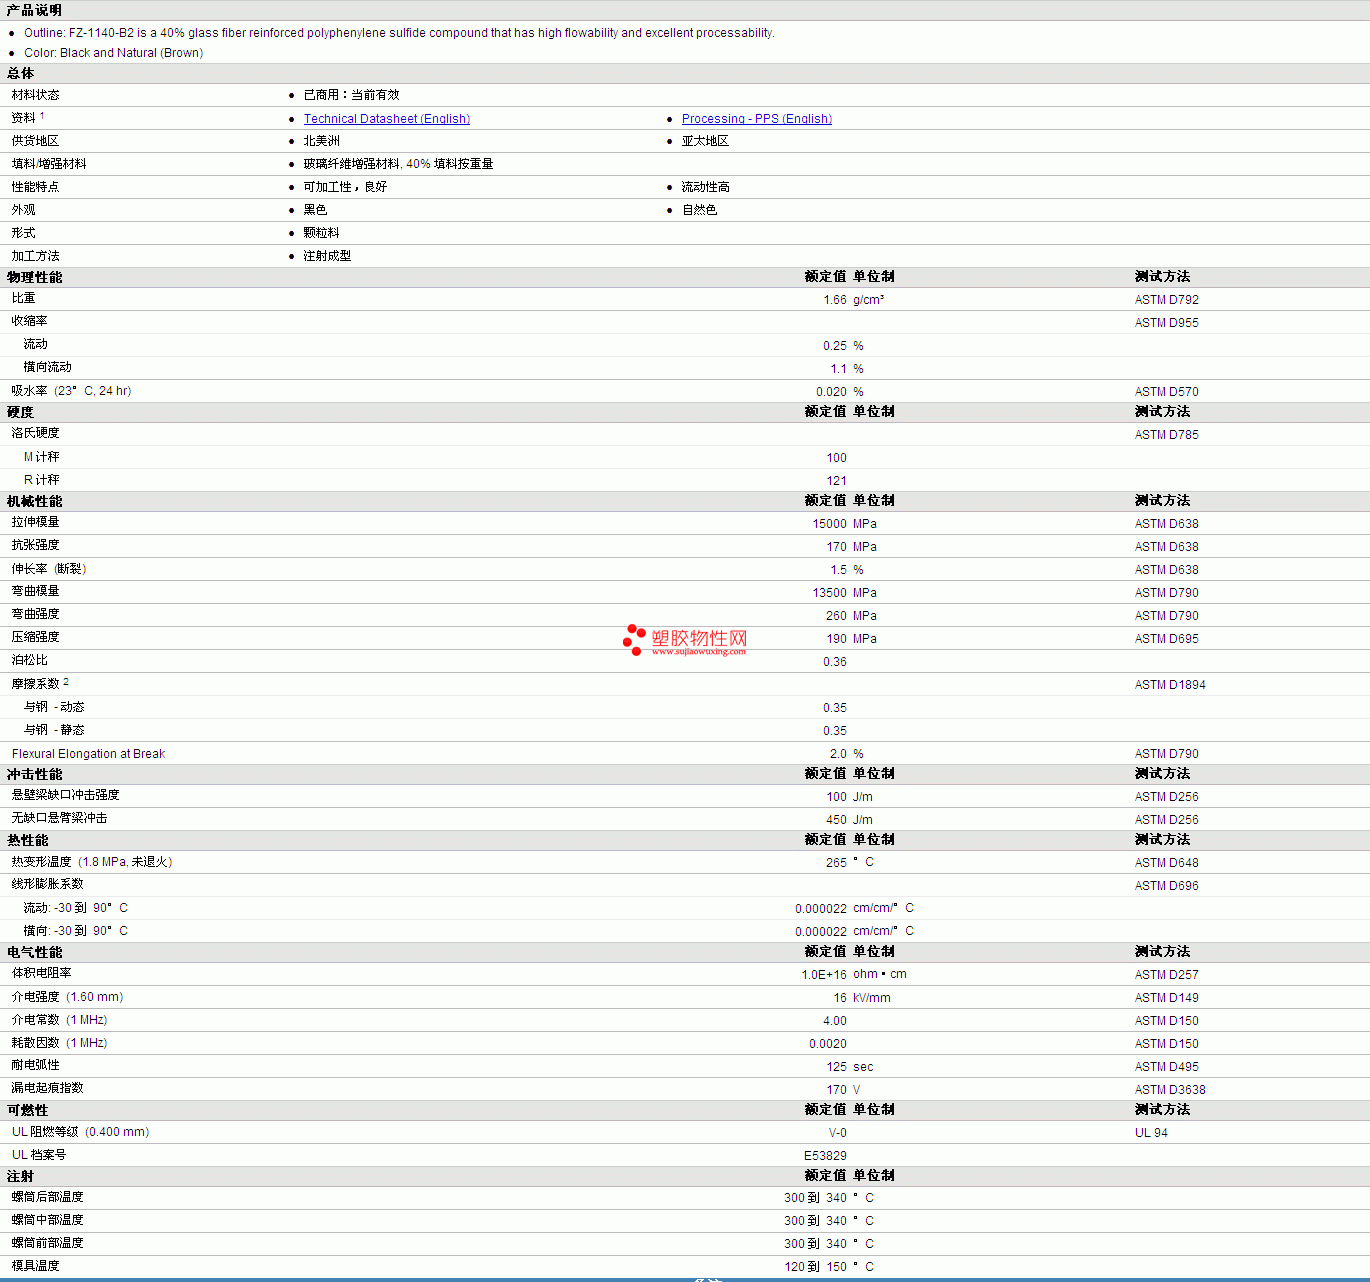Screen dimensions: 1370x1282
Task: Click the ASTM D495 test method
Action: 1166,1067
